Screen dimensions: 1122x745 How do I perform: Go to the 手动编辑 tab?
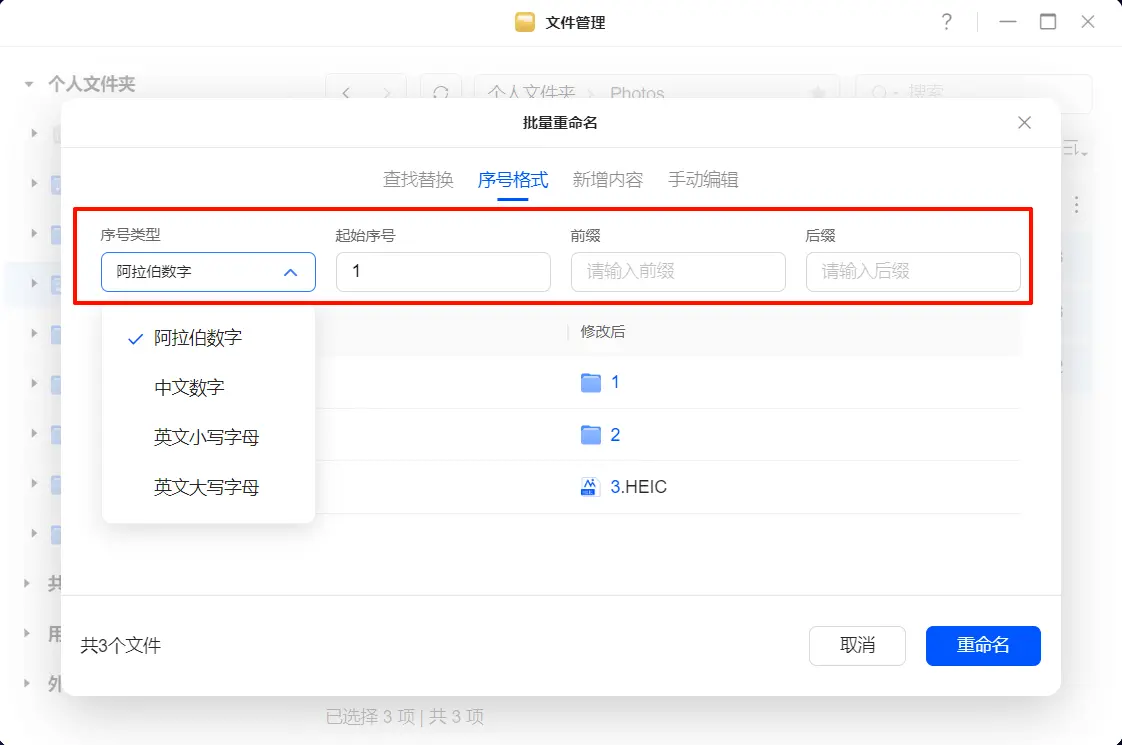(703, 180)
